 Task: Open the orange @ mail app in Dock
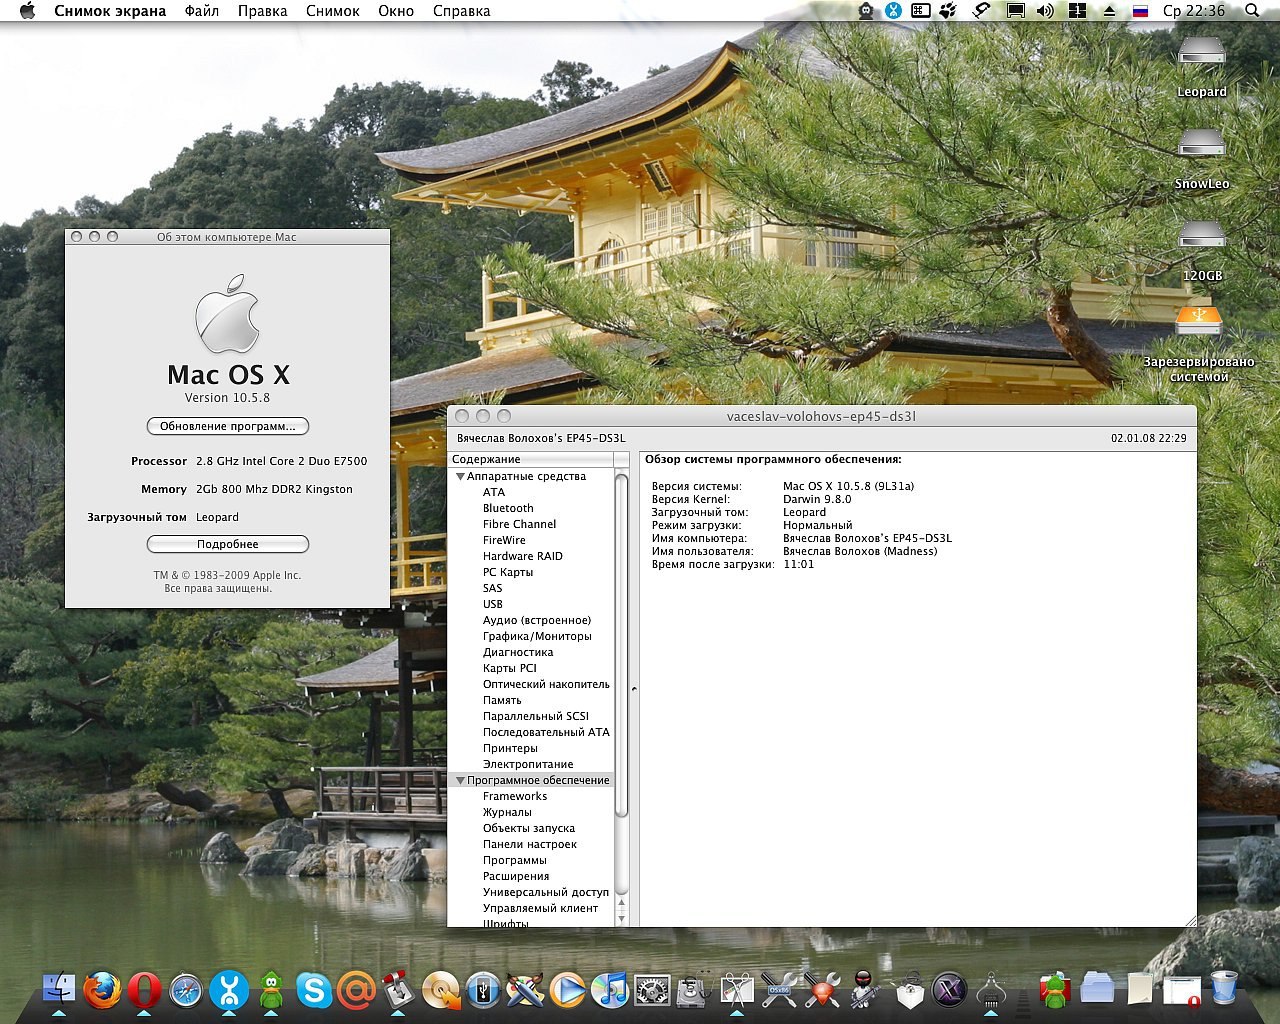click(x=356, y=990)
